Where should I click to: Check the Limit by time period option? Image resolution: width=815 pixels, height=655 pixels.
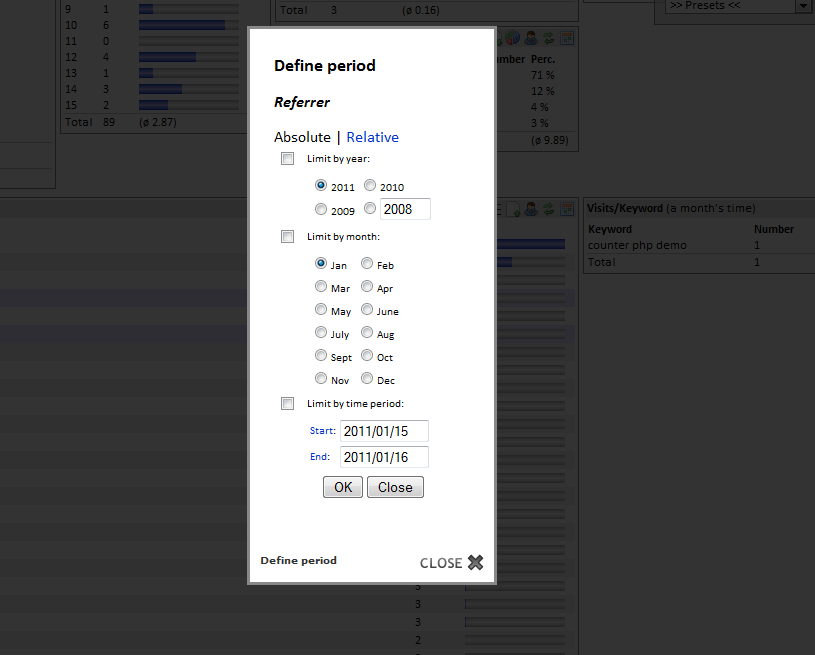[288, 403]
